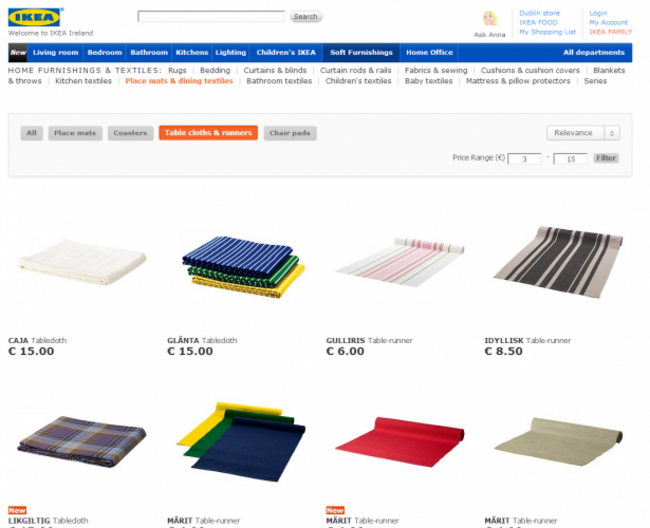The width and height of the screenshot is (650, 528).
Task: Open the Bedding category
Action: click(215, 70)
